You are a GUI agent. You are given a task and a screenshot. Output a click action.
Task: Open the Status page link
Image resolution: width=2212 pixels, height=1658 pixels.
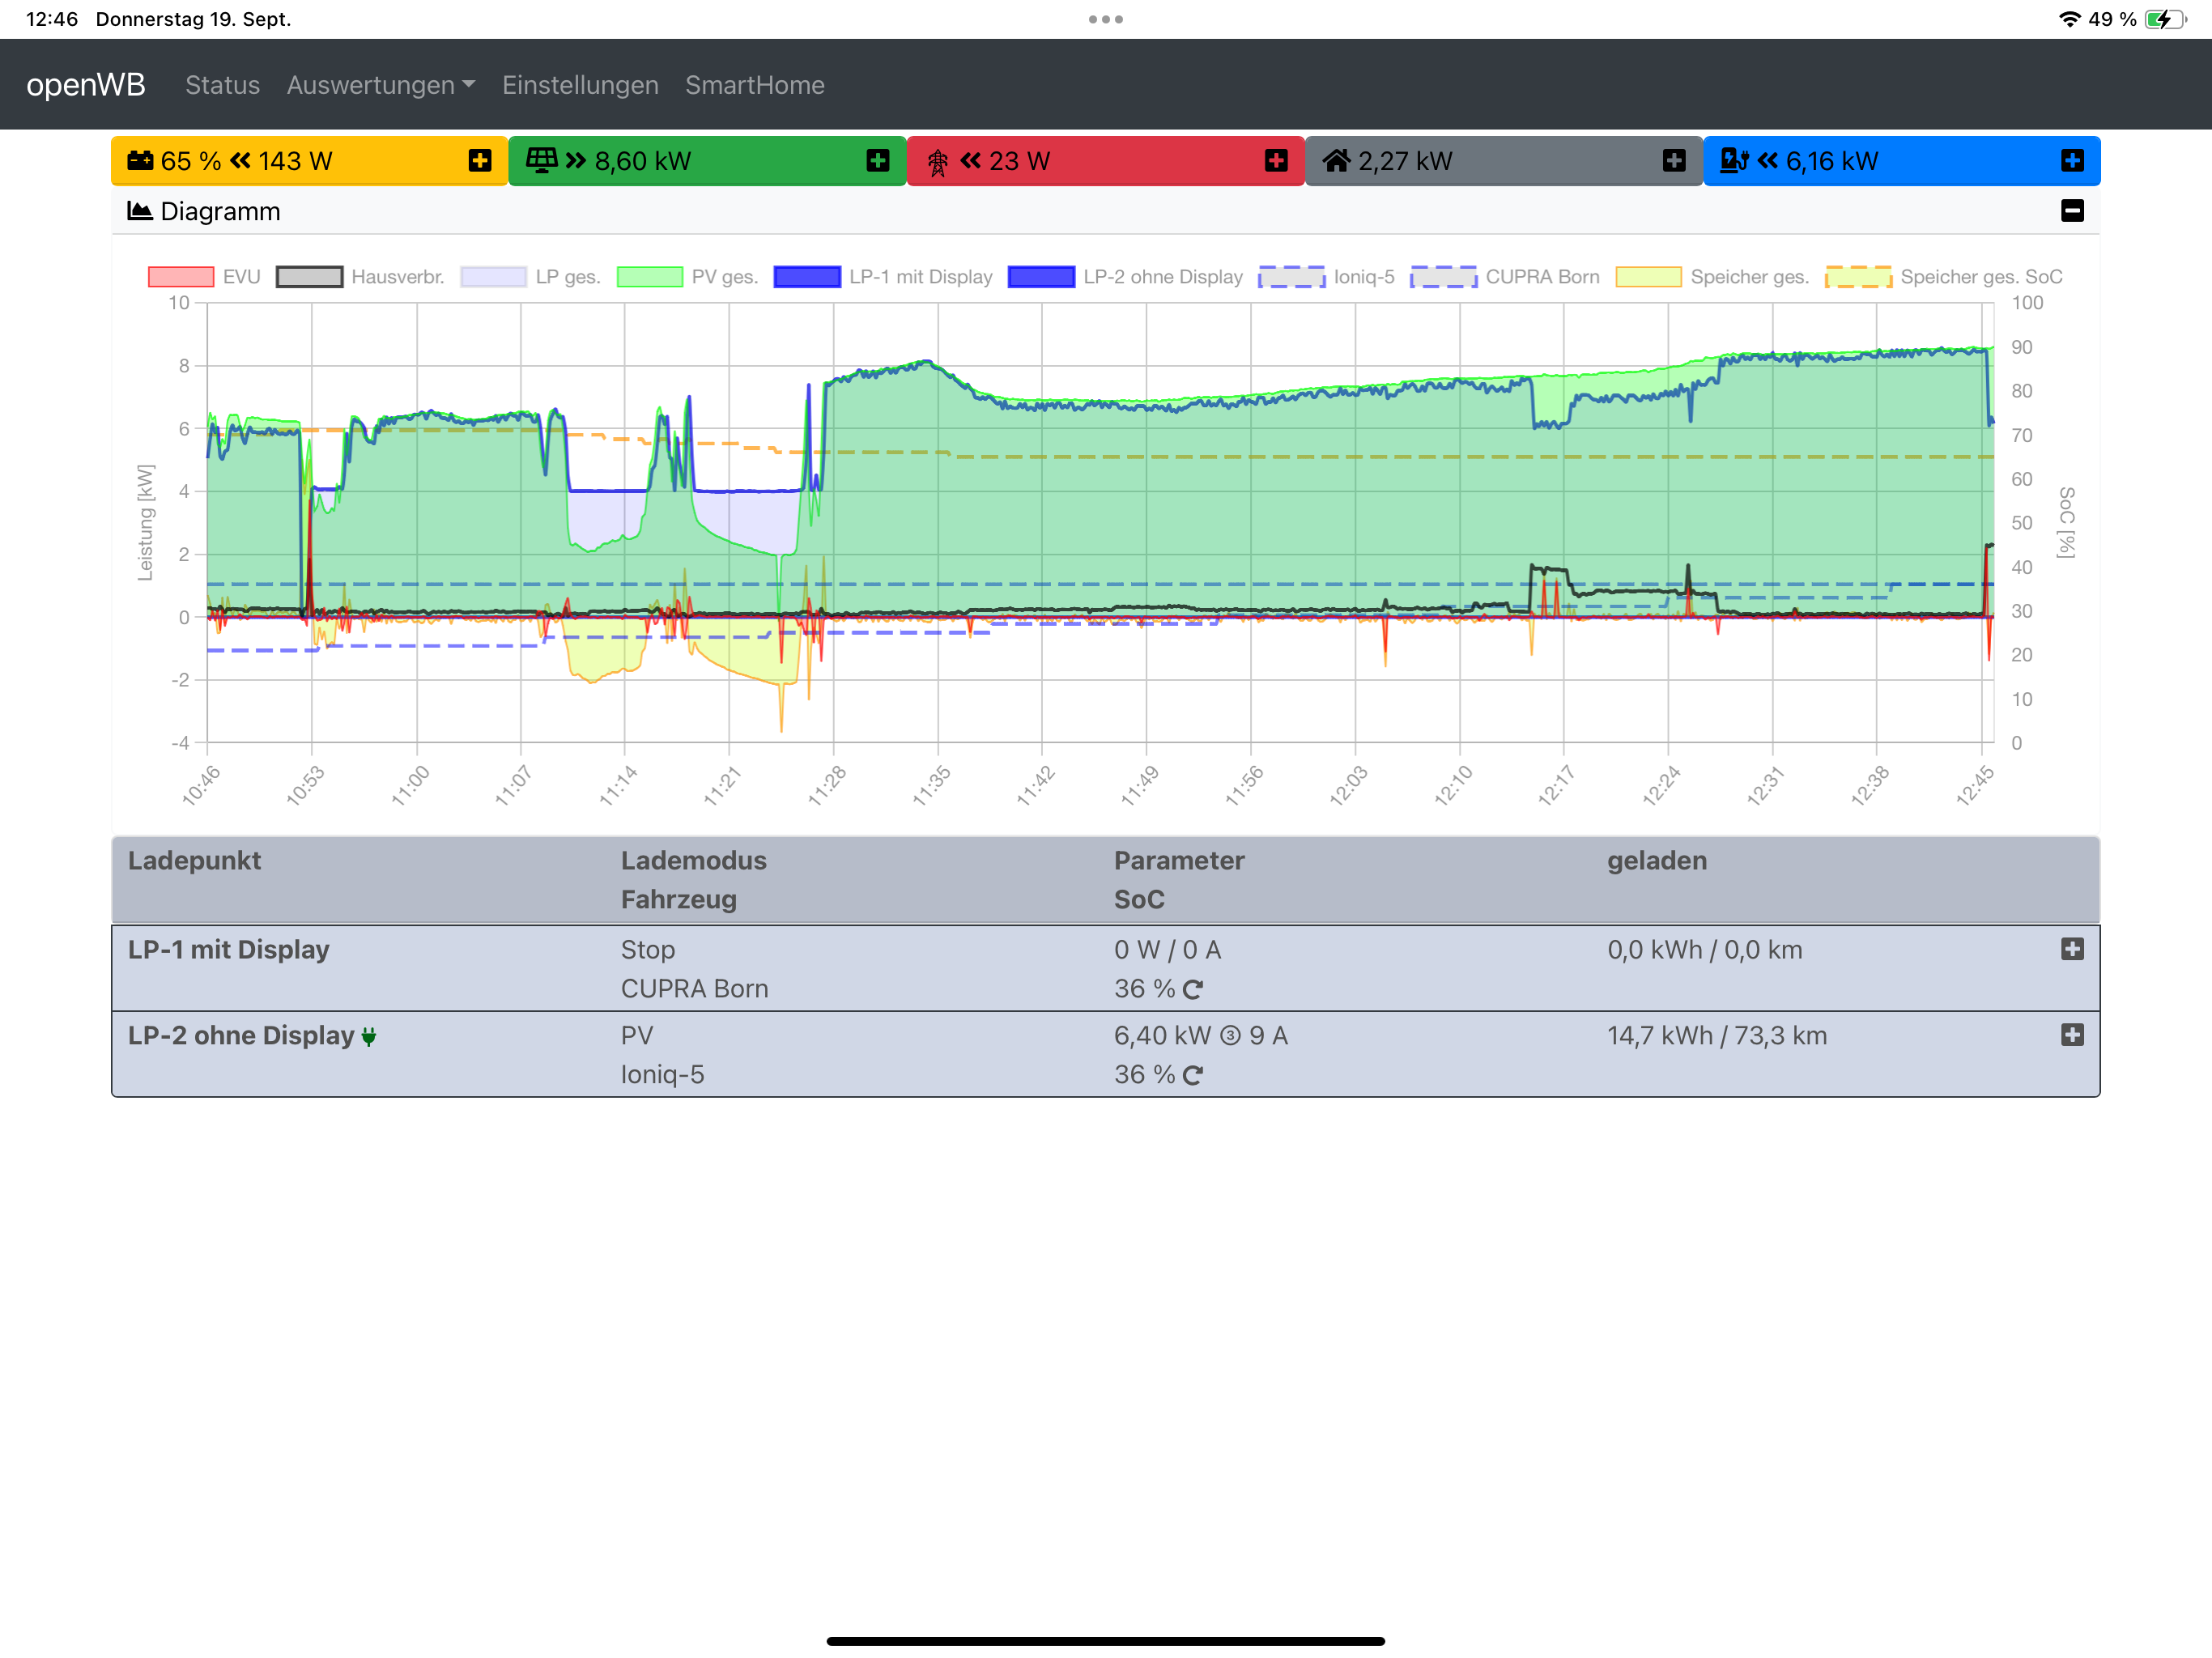pyautogui.click(x=222, y=85)
